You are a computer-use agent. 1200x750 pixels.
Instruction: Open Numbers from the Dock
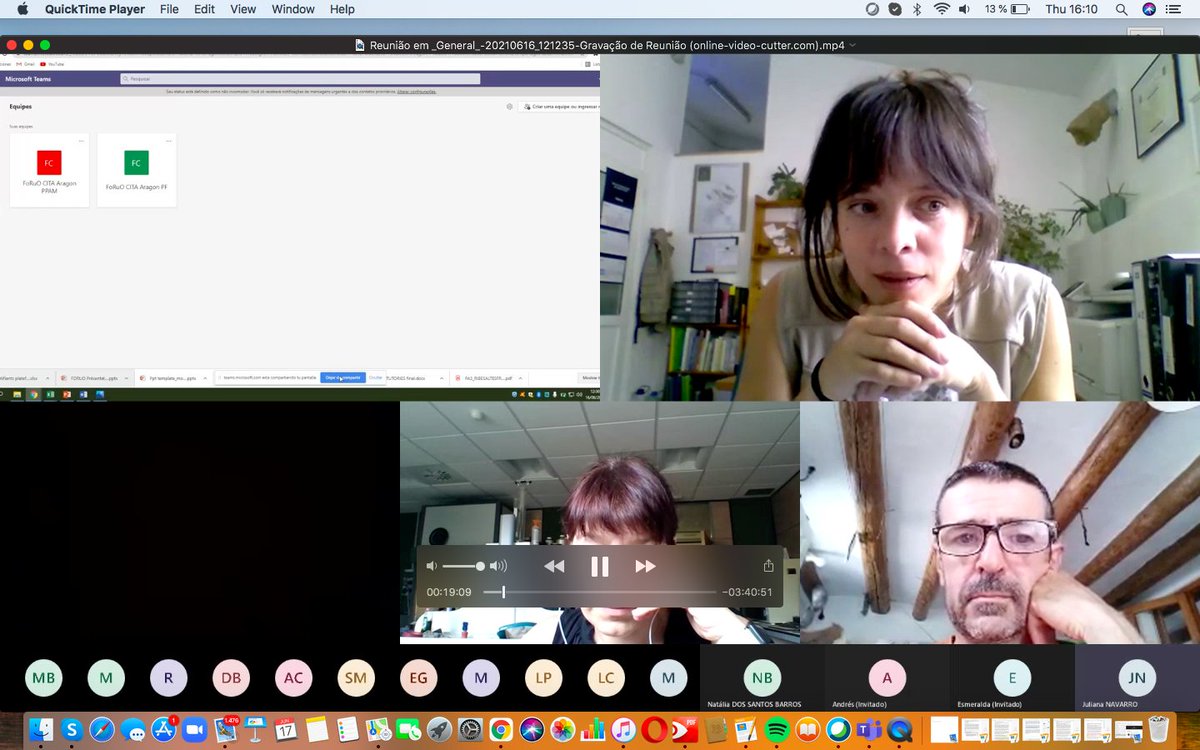click(x=593, y=729)
